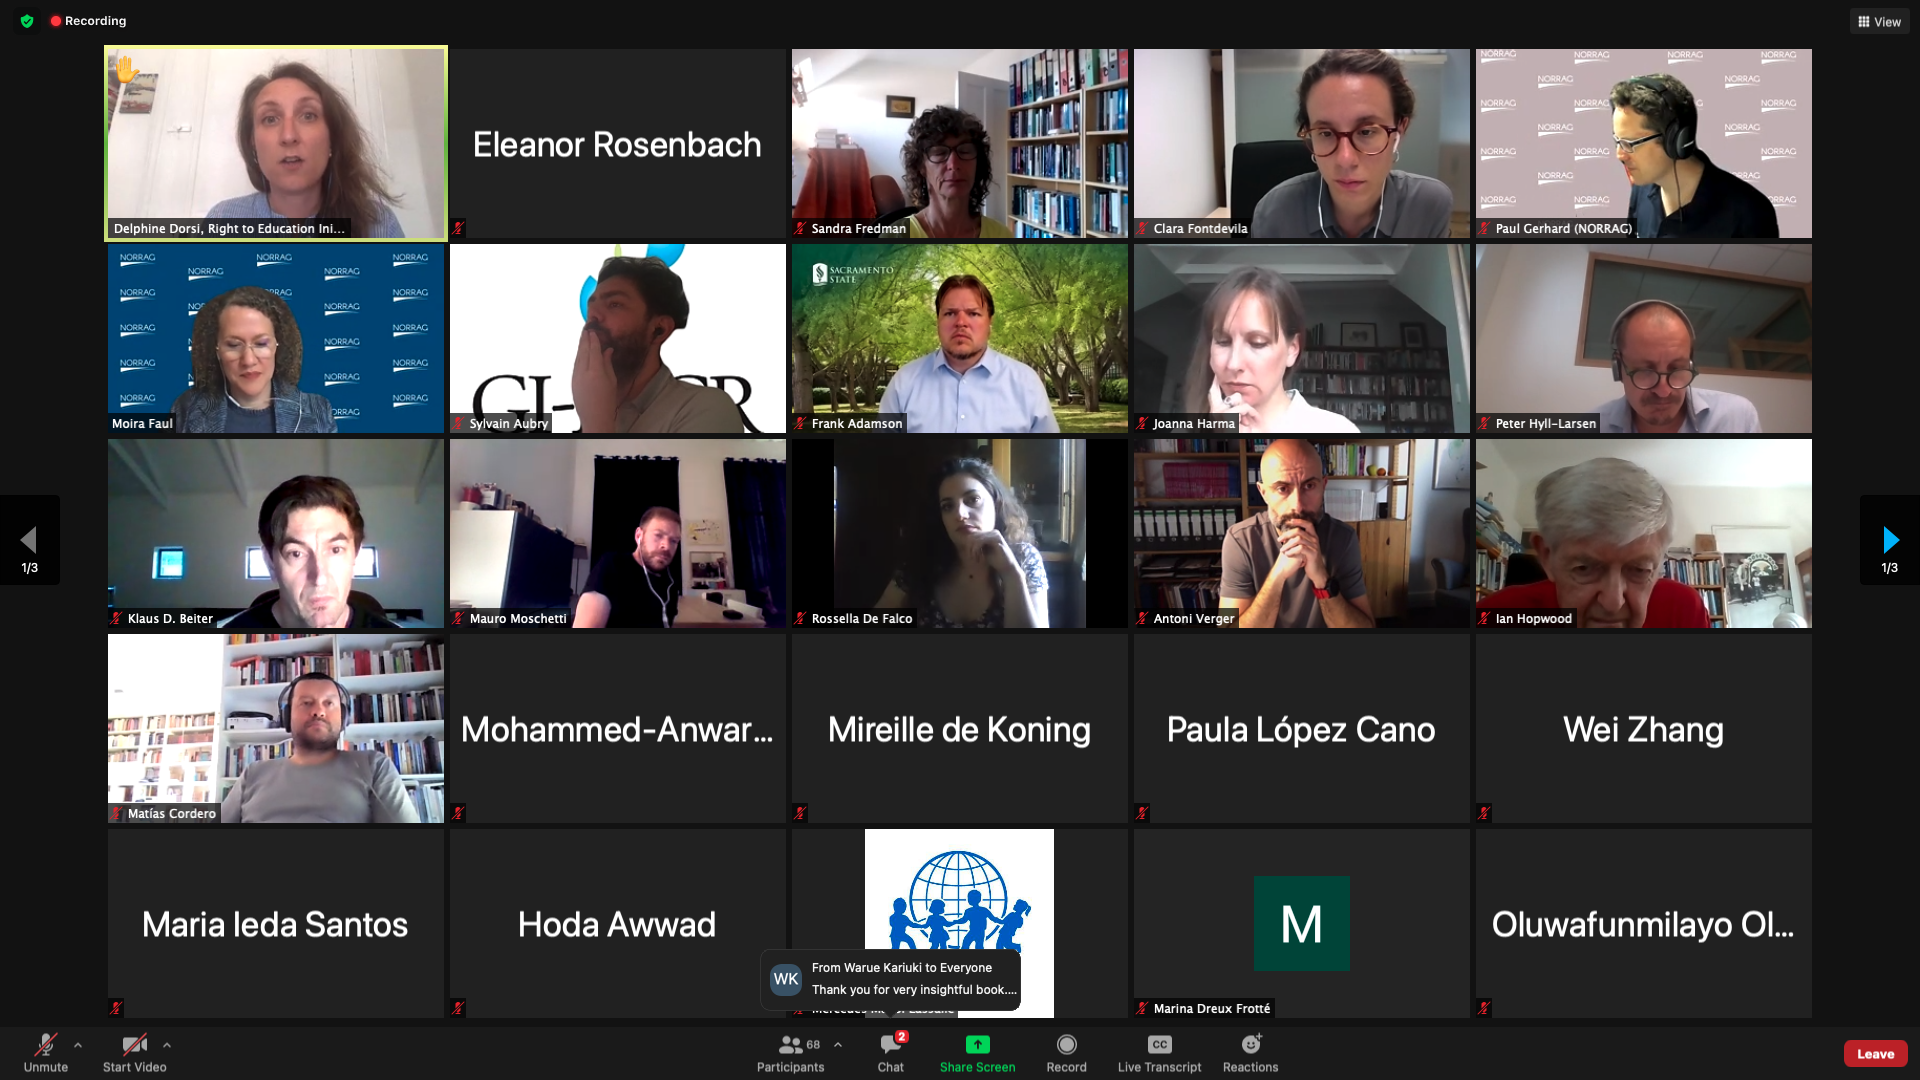This screenshot has width=1920, height=1080.
Task: Open chat notification from Warue Kariuki
Action: (891, 979)
